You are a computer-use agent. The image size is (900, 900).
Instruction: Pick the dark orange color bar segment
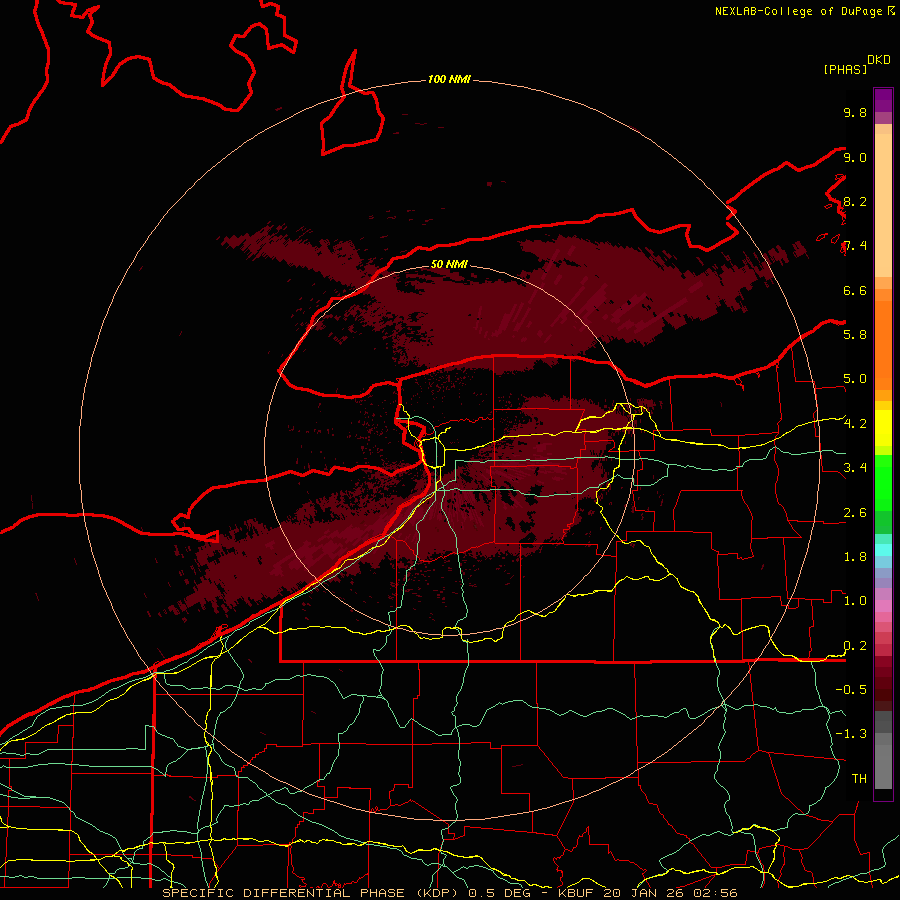point(883,346)
